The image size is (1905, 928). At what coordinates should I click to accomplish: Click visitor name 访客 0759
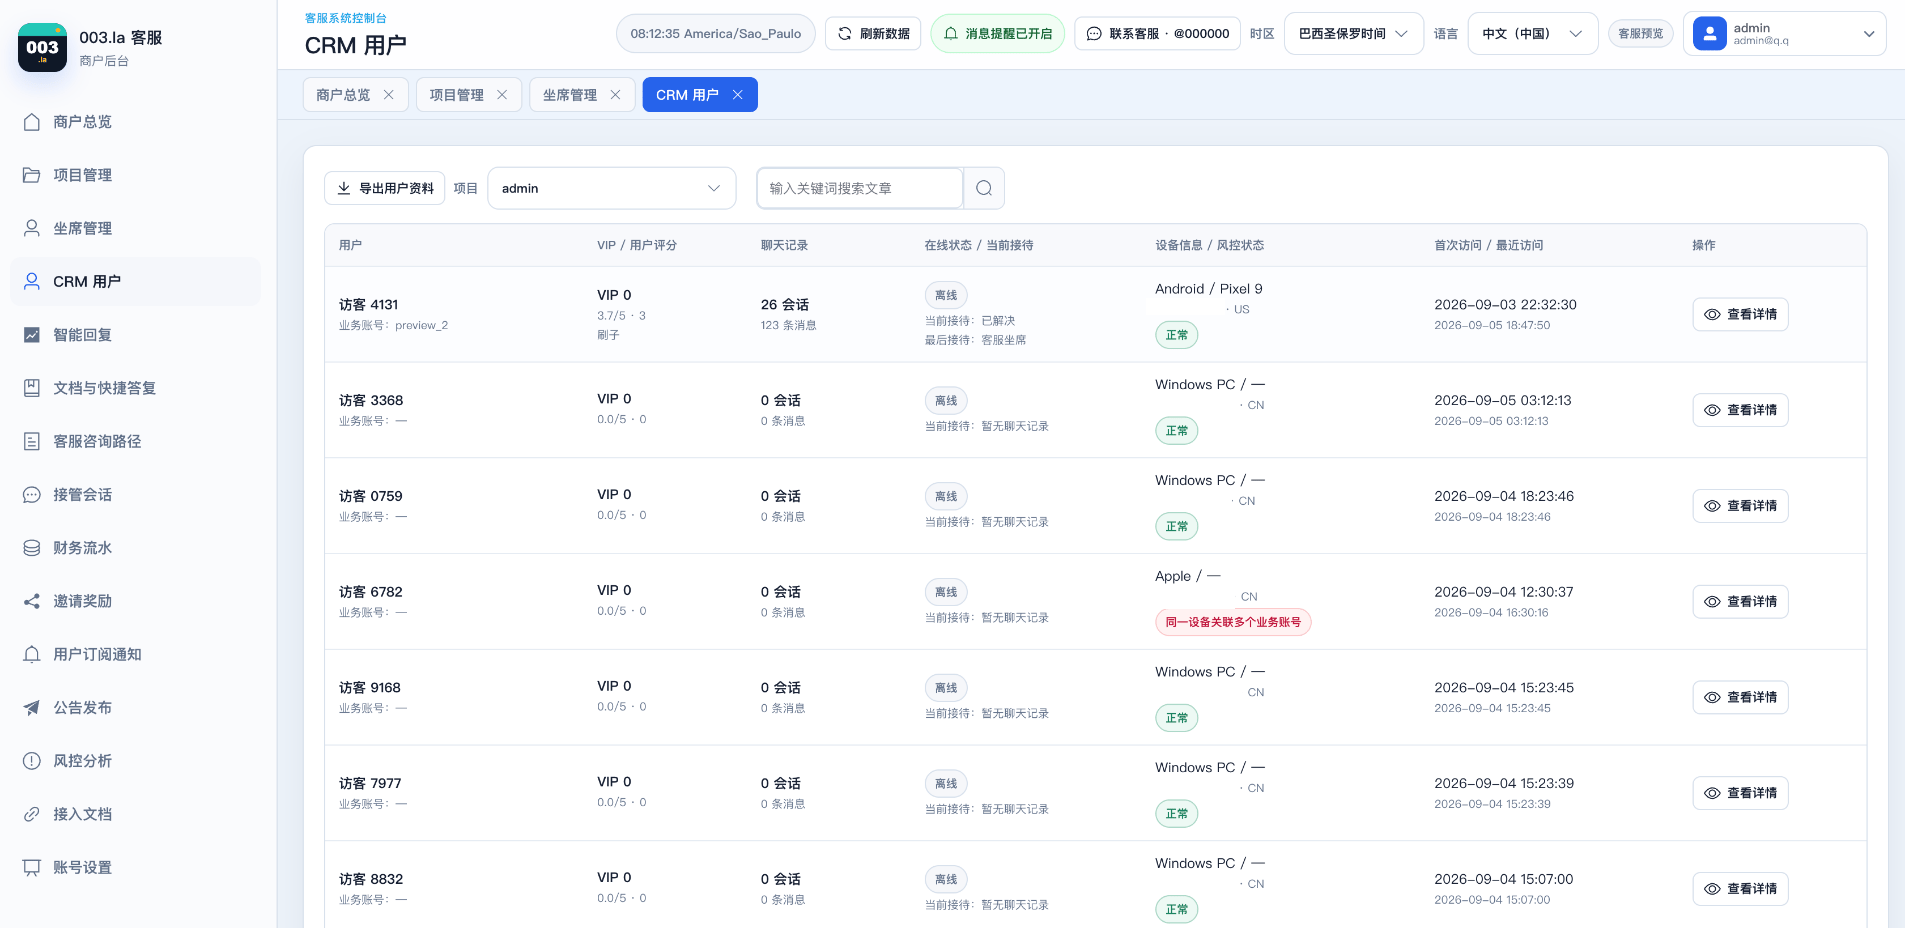click(371, 496)
